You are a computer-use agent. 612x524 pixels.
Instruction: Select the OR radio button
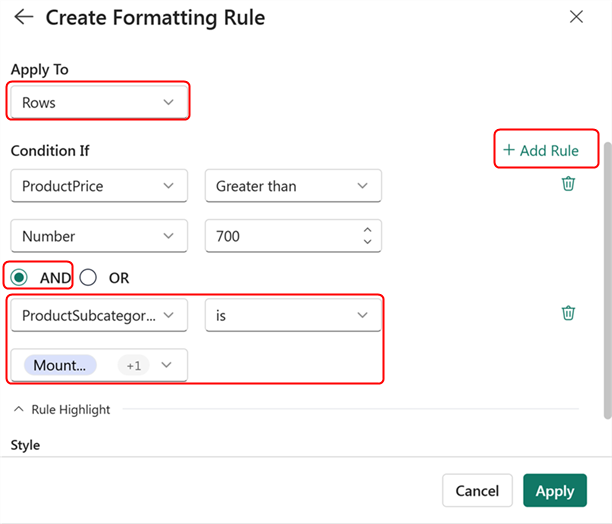click(x=88, y=277)
